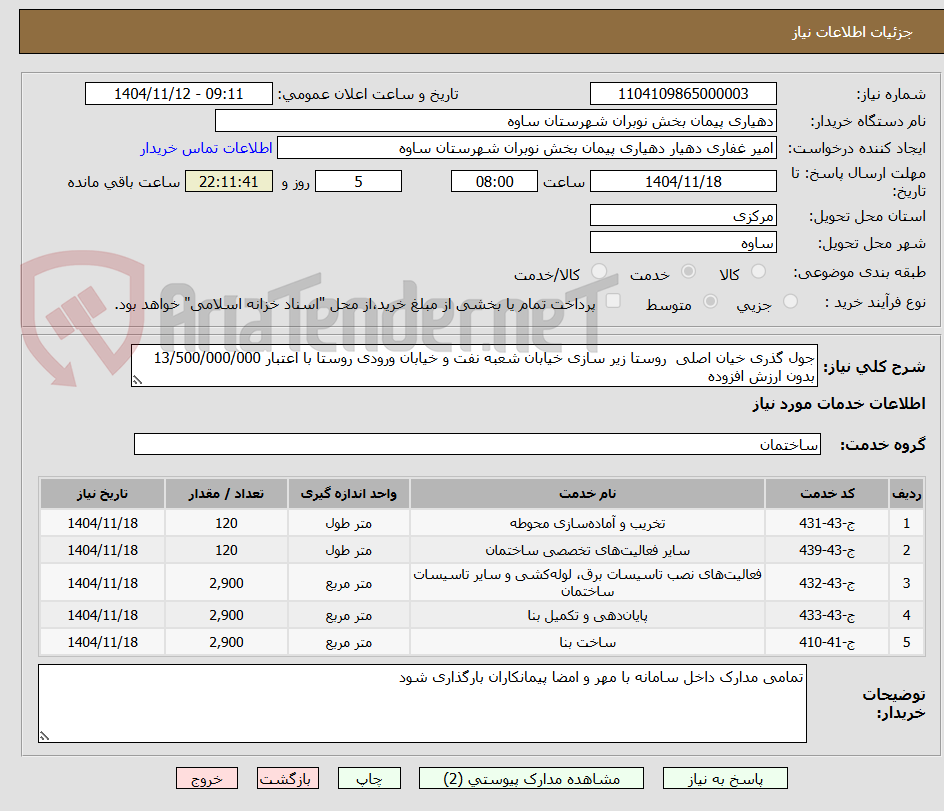Click فعالیت‌های نصب تاسیسات برق service name
This screenshot has height=811, width=944.
point(588,583)
